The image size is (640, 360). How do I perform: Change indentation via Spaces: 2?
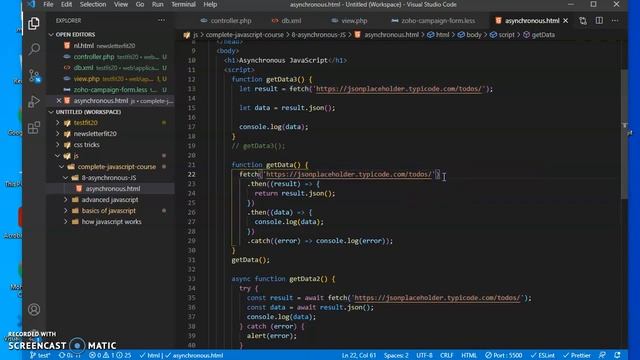tap(396, 356)
